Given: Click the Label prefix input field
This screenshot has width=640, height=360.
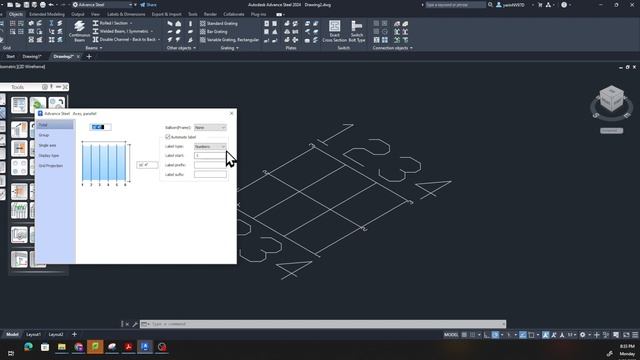Looking at the screenshot, I should point(210,165).
